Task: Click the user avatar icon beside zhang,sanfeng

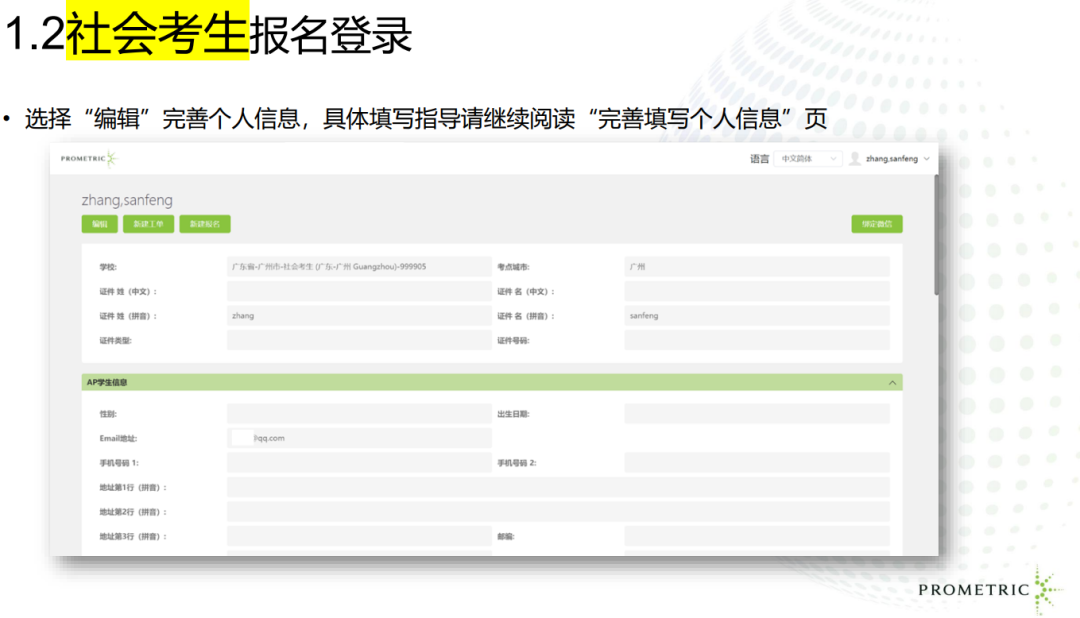Action: (x=854, y=158)
